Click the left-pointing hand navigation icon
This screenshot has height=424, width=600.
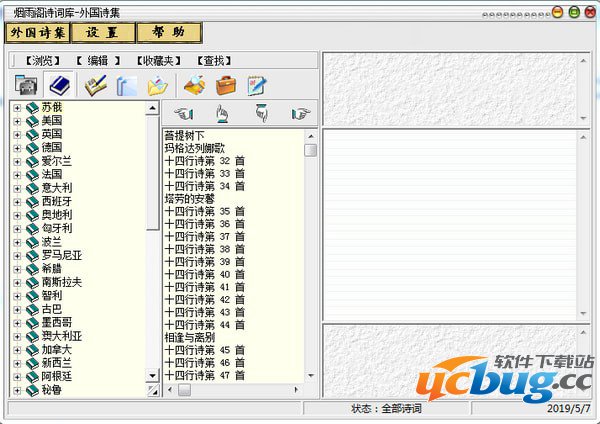[x=184, y=113]
